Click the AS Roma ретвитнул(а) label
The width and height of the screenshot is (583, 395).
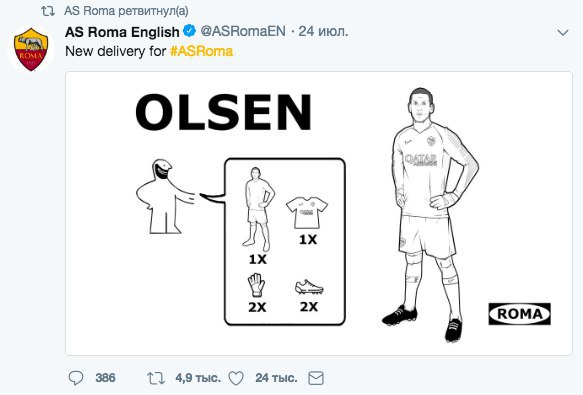[x=126, y=11]
